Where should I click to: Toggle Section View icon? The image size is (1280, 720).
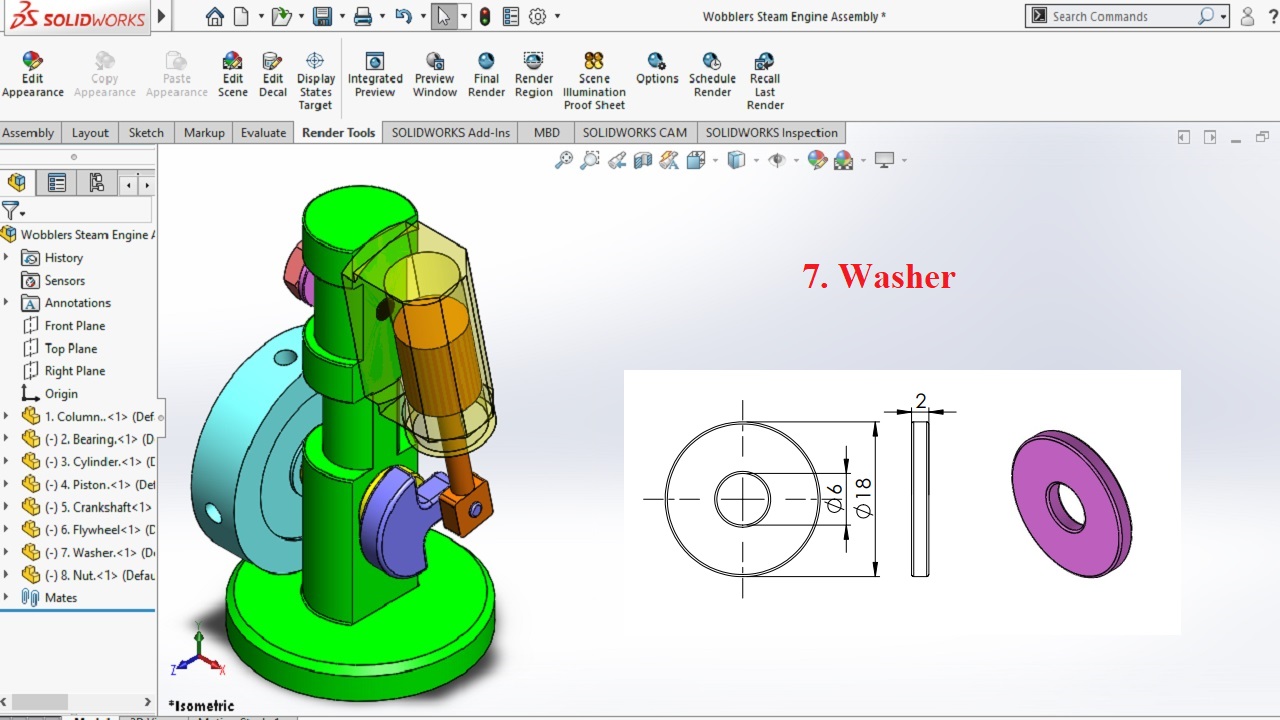pyautogui.click(x=643, y=160)
